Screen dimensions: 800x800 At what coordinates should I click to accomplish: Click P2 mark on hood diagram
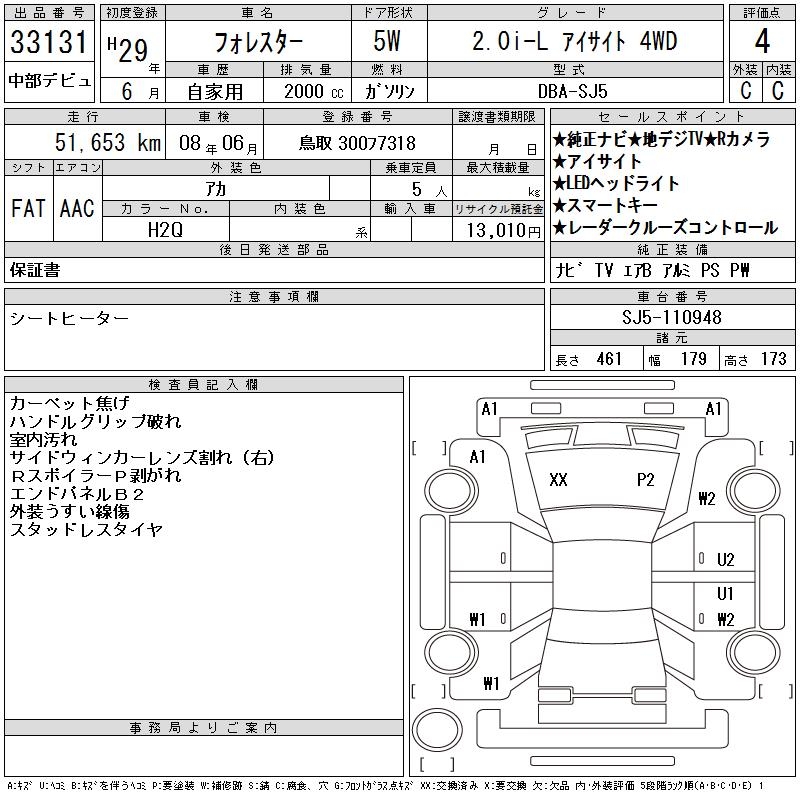[x=645, y=480]
